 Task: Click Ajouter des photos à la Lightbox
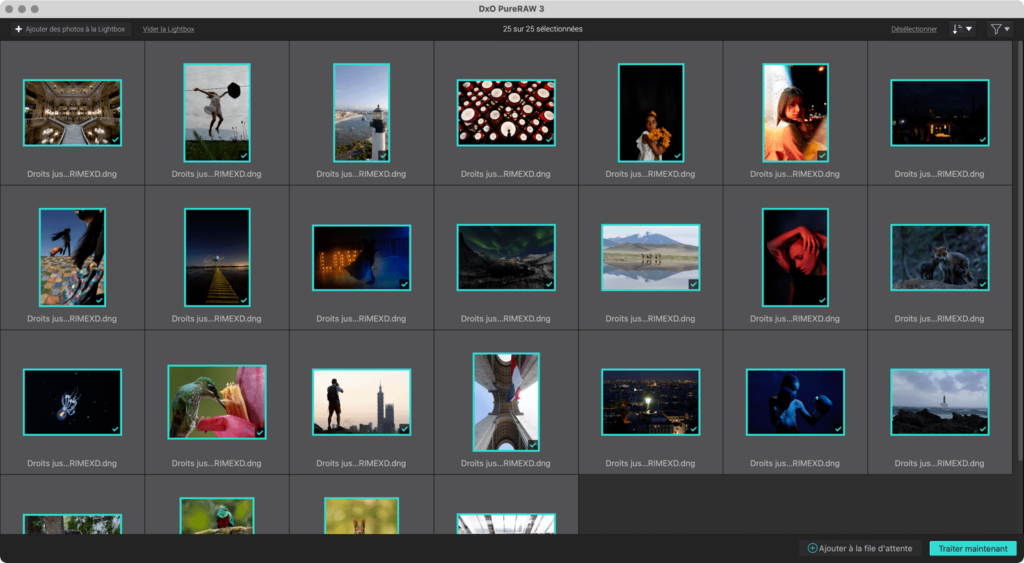[x=70, y=29]
